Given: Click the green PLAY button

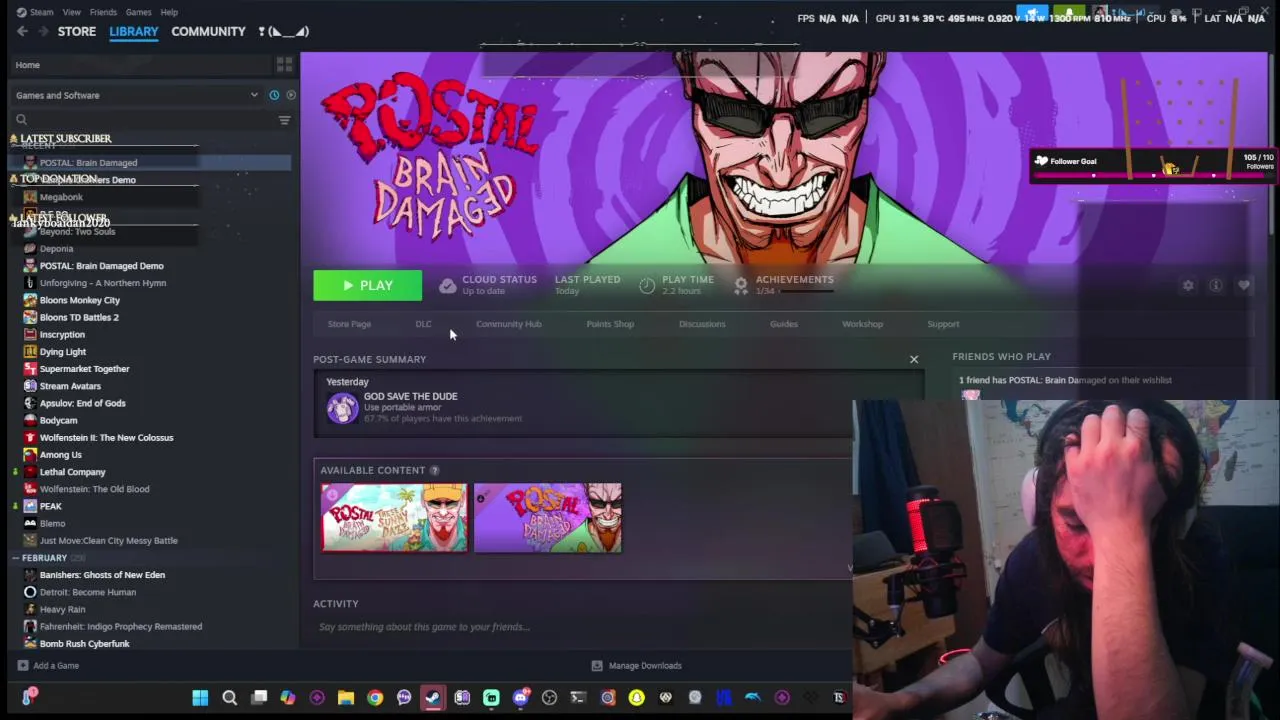Looking at the screenshot, I should (368, 286).
